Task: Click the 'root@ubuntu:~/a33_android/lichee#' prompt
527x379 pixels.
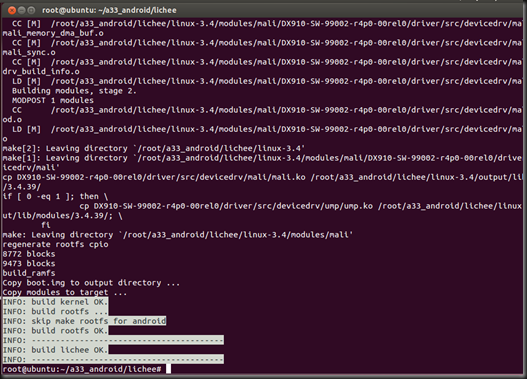Action: click(x=82, y=369)
